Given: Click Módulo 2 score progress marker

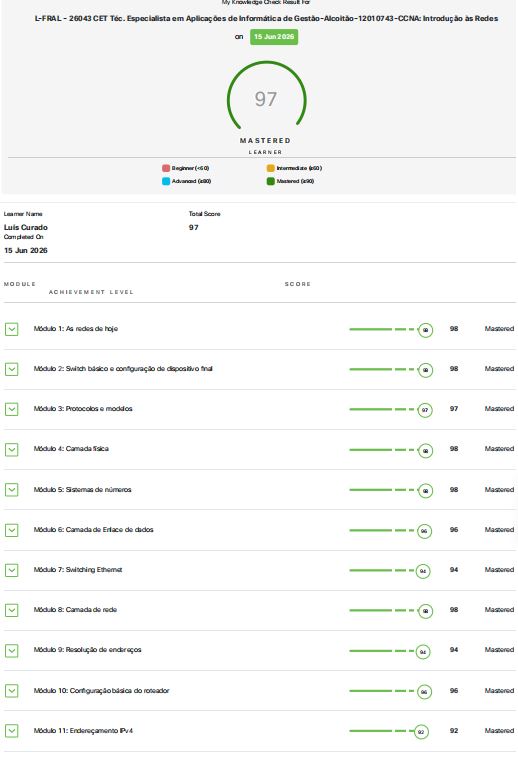Looking at the screenshot, I should (426, 370).
